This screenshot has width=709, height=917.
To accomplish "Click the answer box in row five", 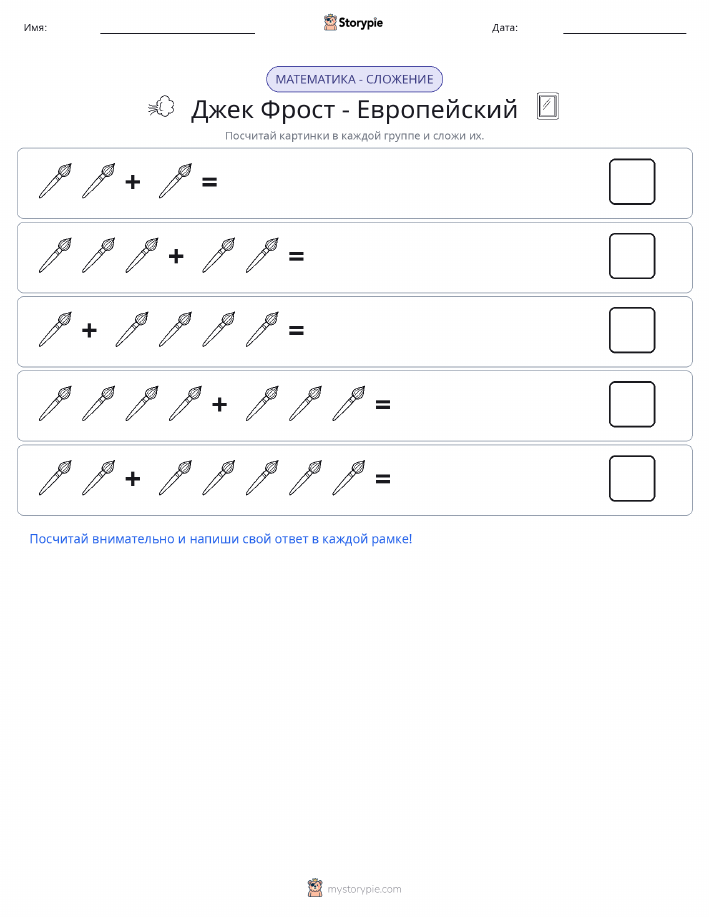I will (632, 478).
